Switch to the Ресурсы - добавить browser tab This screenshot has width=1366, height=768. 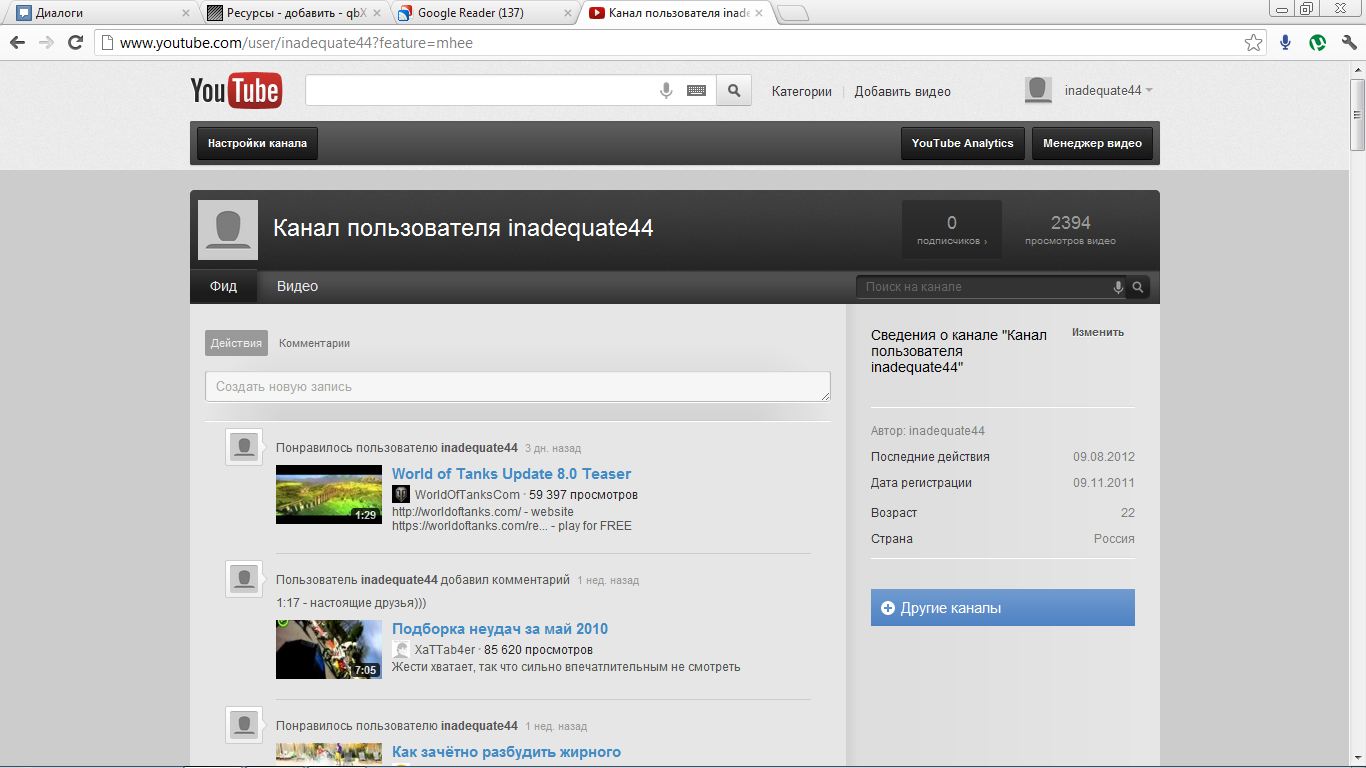(293, 14)
